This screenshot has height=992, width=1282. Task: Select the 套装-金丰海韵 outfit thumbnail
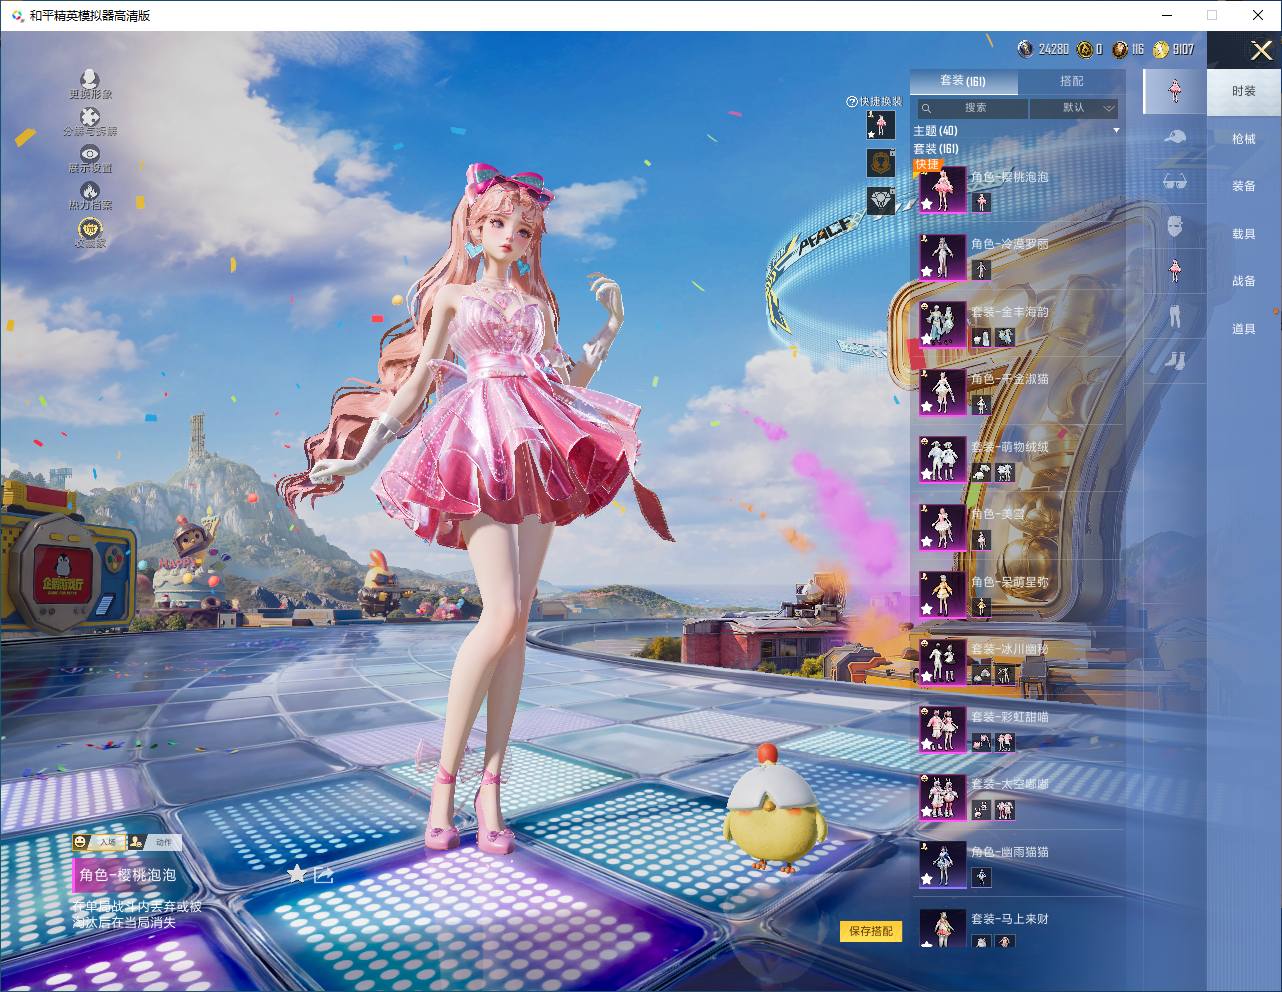[943, 324]
